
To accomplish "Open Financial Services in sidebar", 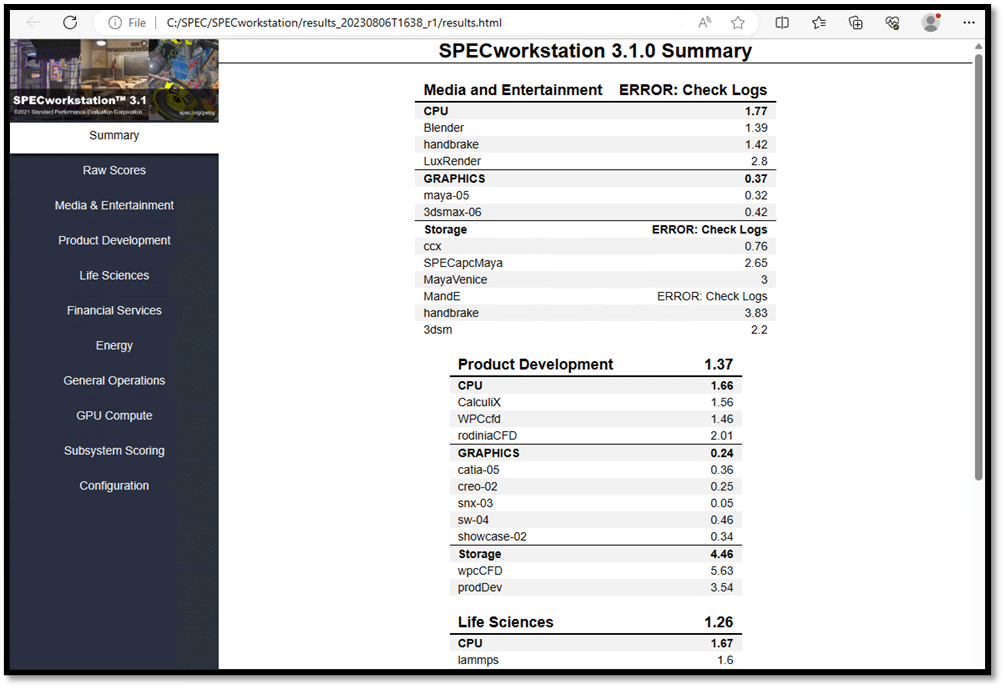I will coord(114,311).
